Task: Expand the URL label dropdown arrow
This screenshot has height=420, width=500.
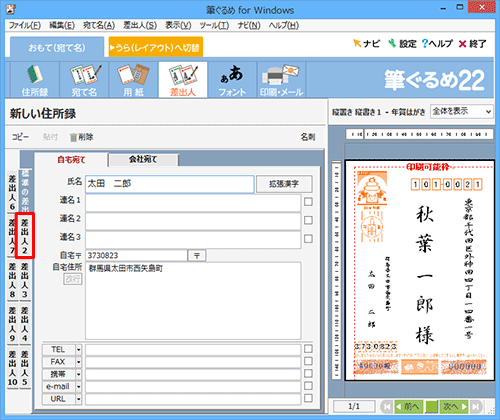Action: click(x=78, y=399)
